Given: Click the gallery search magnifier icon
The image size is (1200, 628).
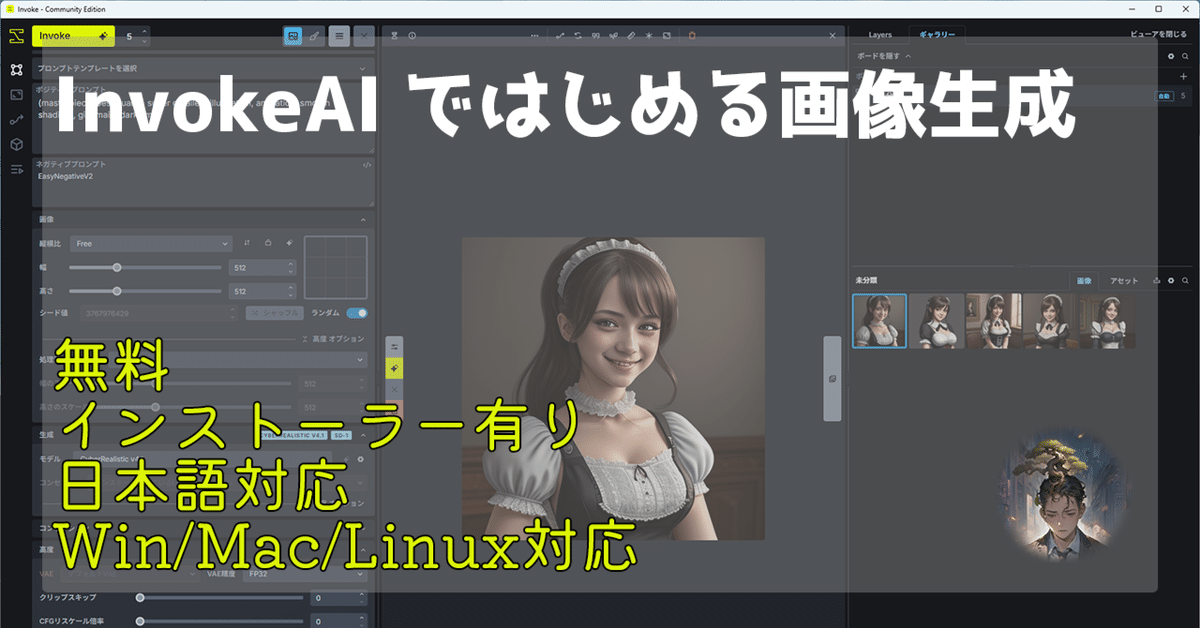Looking at the screenshot, I should 1186,280.
